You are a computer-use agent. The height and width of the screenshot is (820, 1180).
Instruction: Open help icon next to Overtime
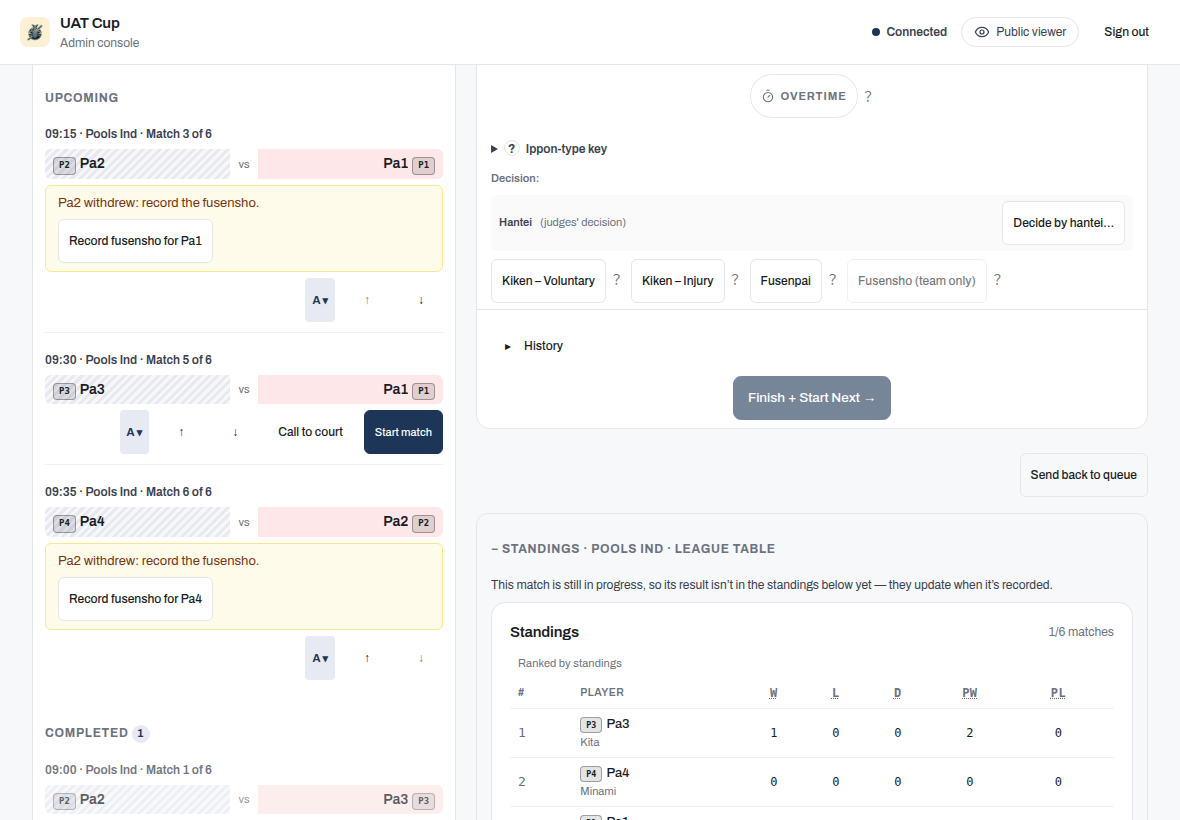click(868, 96)
